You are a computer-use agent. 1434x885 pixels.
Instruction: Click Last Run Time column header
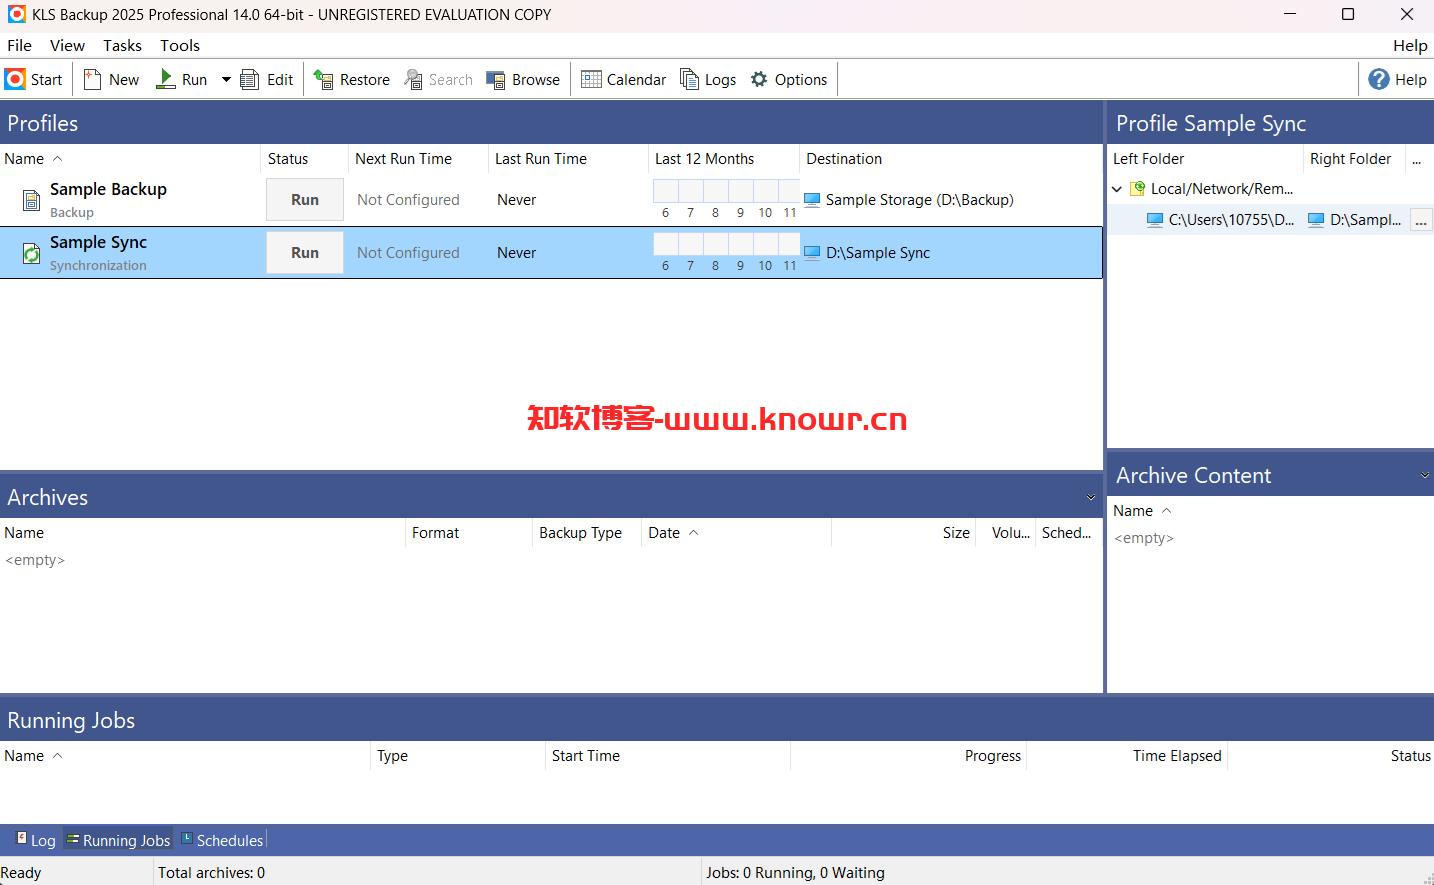point(568,159)
